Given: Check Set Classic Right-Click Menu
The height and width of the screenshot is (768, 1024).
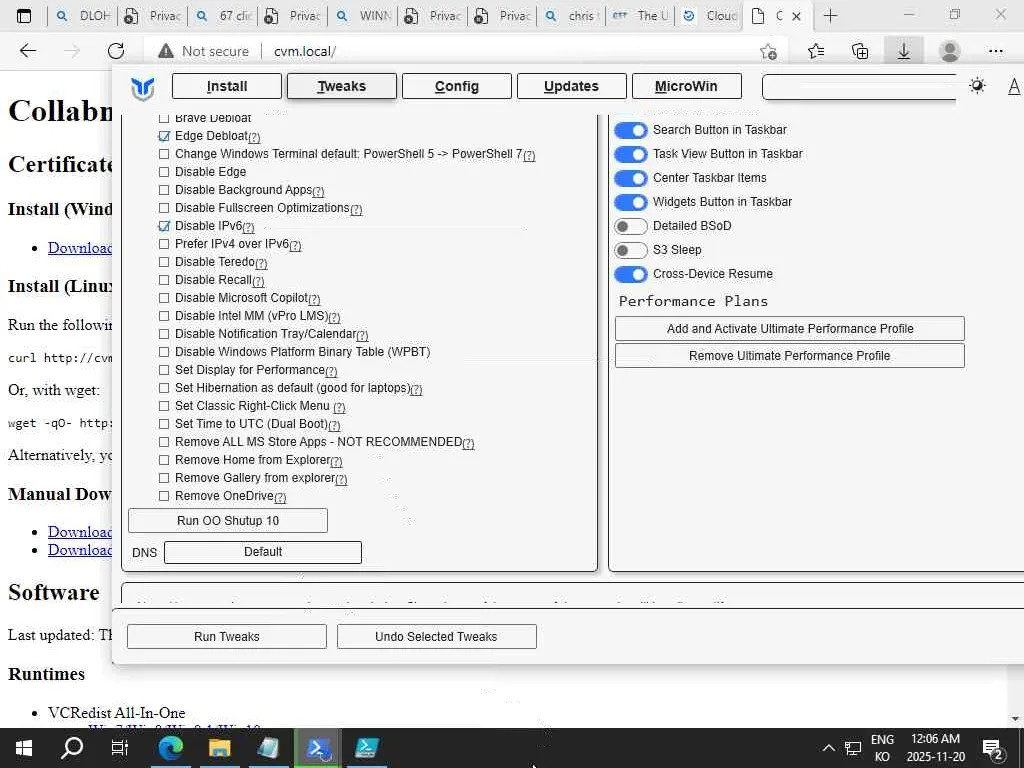Looking at the screenshot, I should tap(164, 406).
